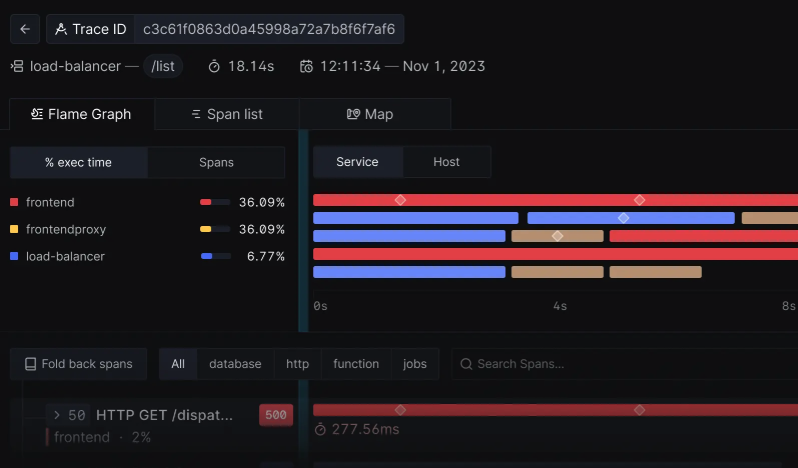
Task: Click second diamond marker on top red bar
Action: point(640,200)
